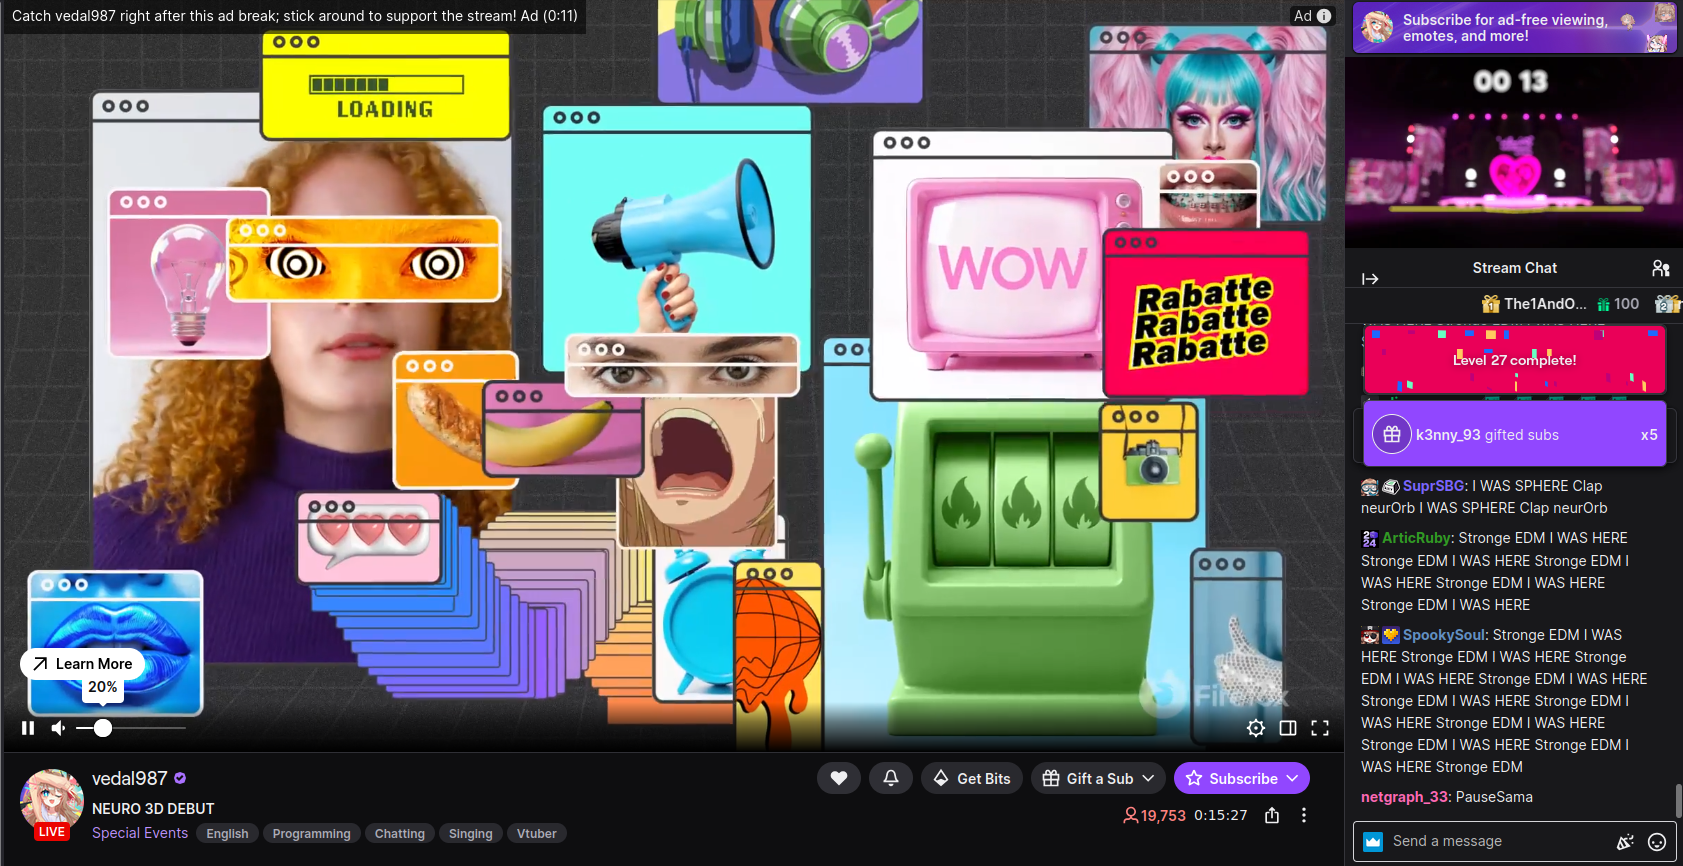Click Learn More ad link
This screenshot has height=866, width=1683.
pyautogui.click(x=83, y=664)
